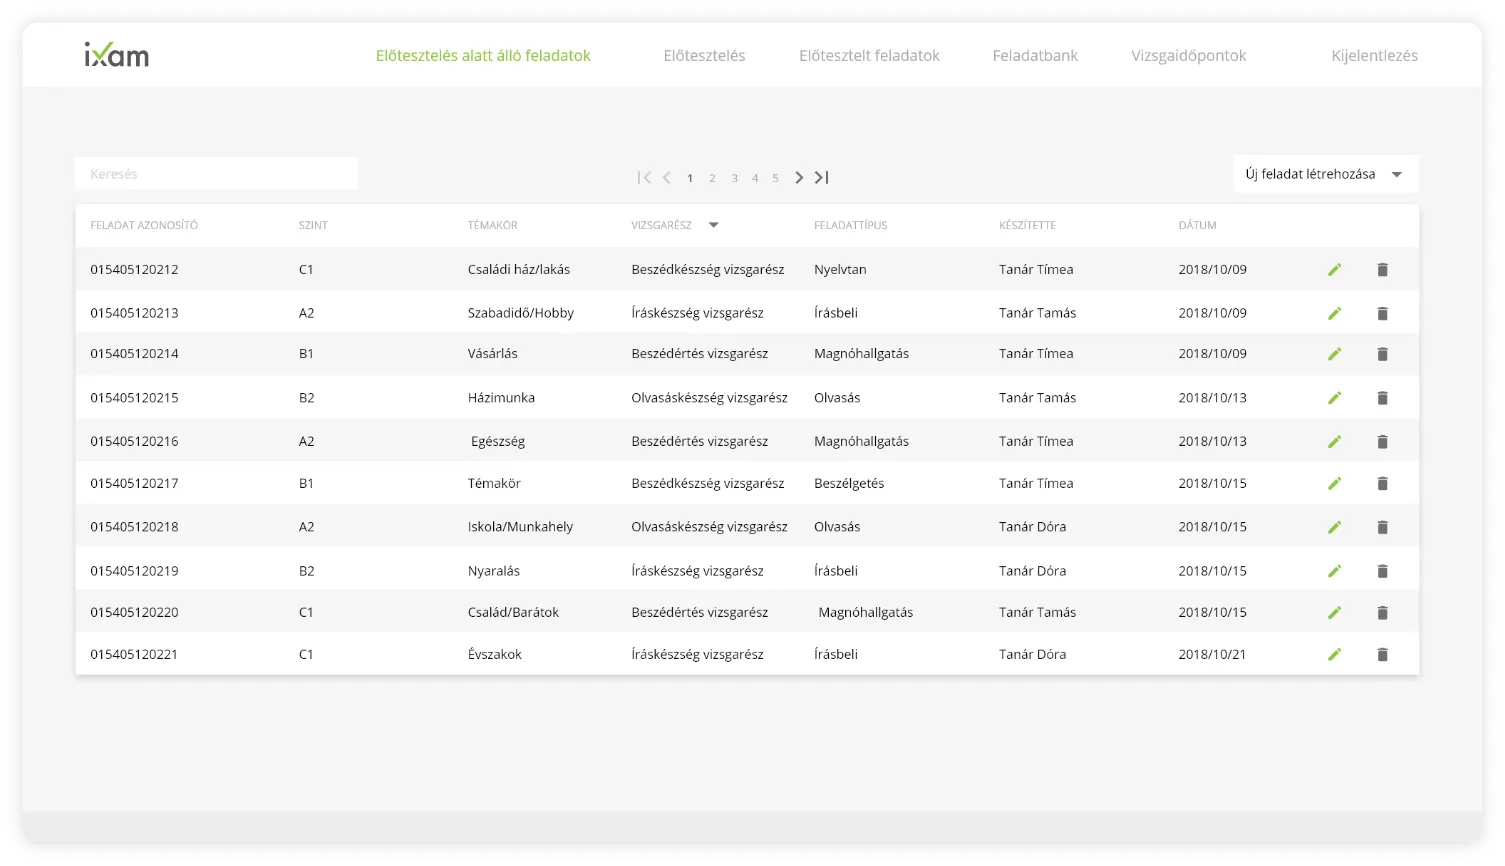
Task: Go to next page arrow
Action: point(798,178)
